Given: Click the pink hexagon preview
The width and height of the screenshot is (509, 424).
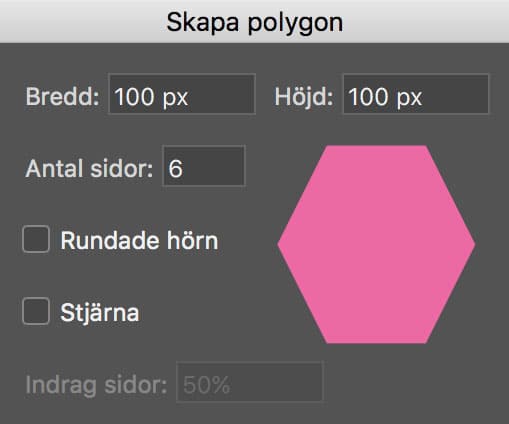Looking at the screenshot, I should pos(376,244).
